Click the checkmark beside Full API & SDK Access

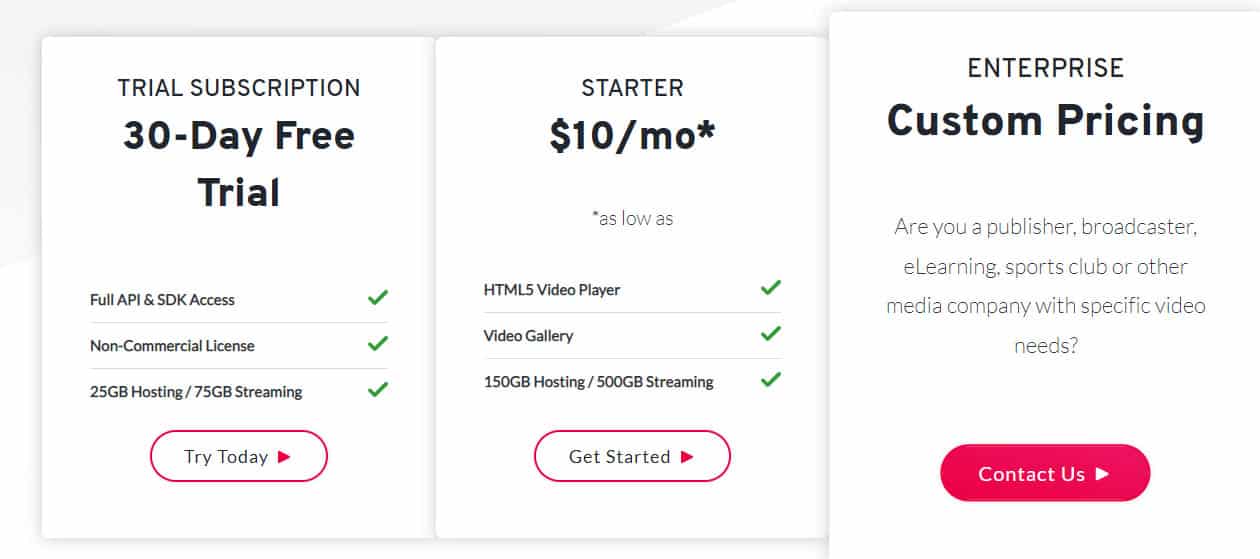[x=377, y=297]
